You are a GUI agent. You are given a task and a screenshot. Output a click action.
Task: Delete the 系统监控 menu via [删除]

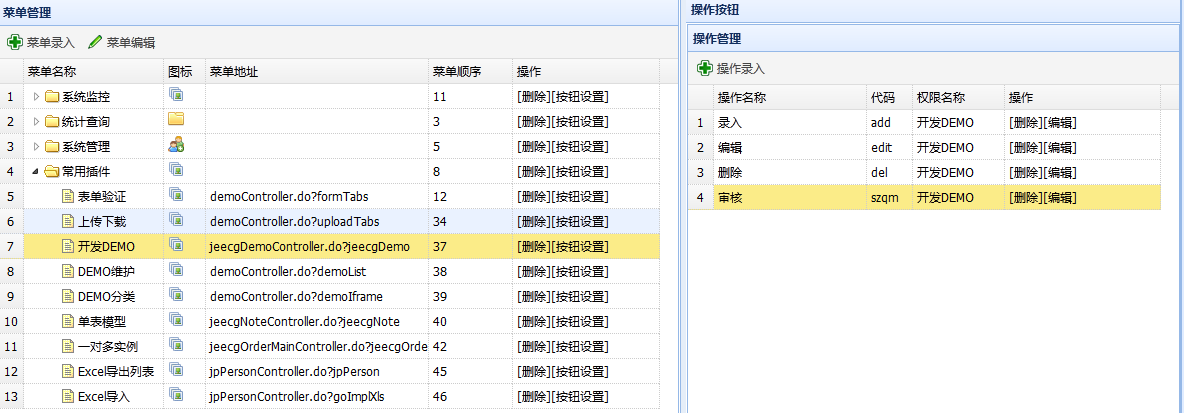point(534,97)
